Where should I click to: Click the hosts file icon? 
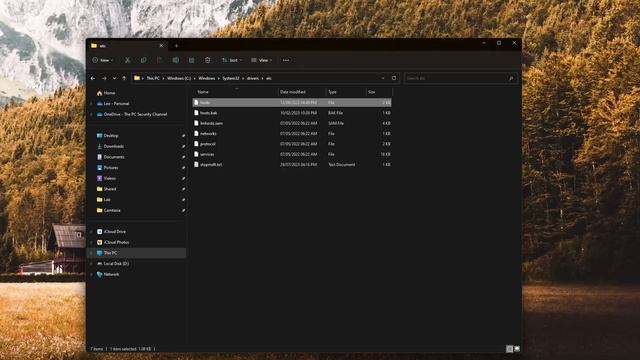point(196,102)
